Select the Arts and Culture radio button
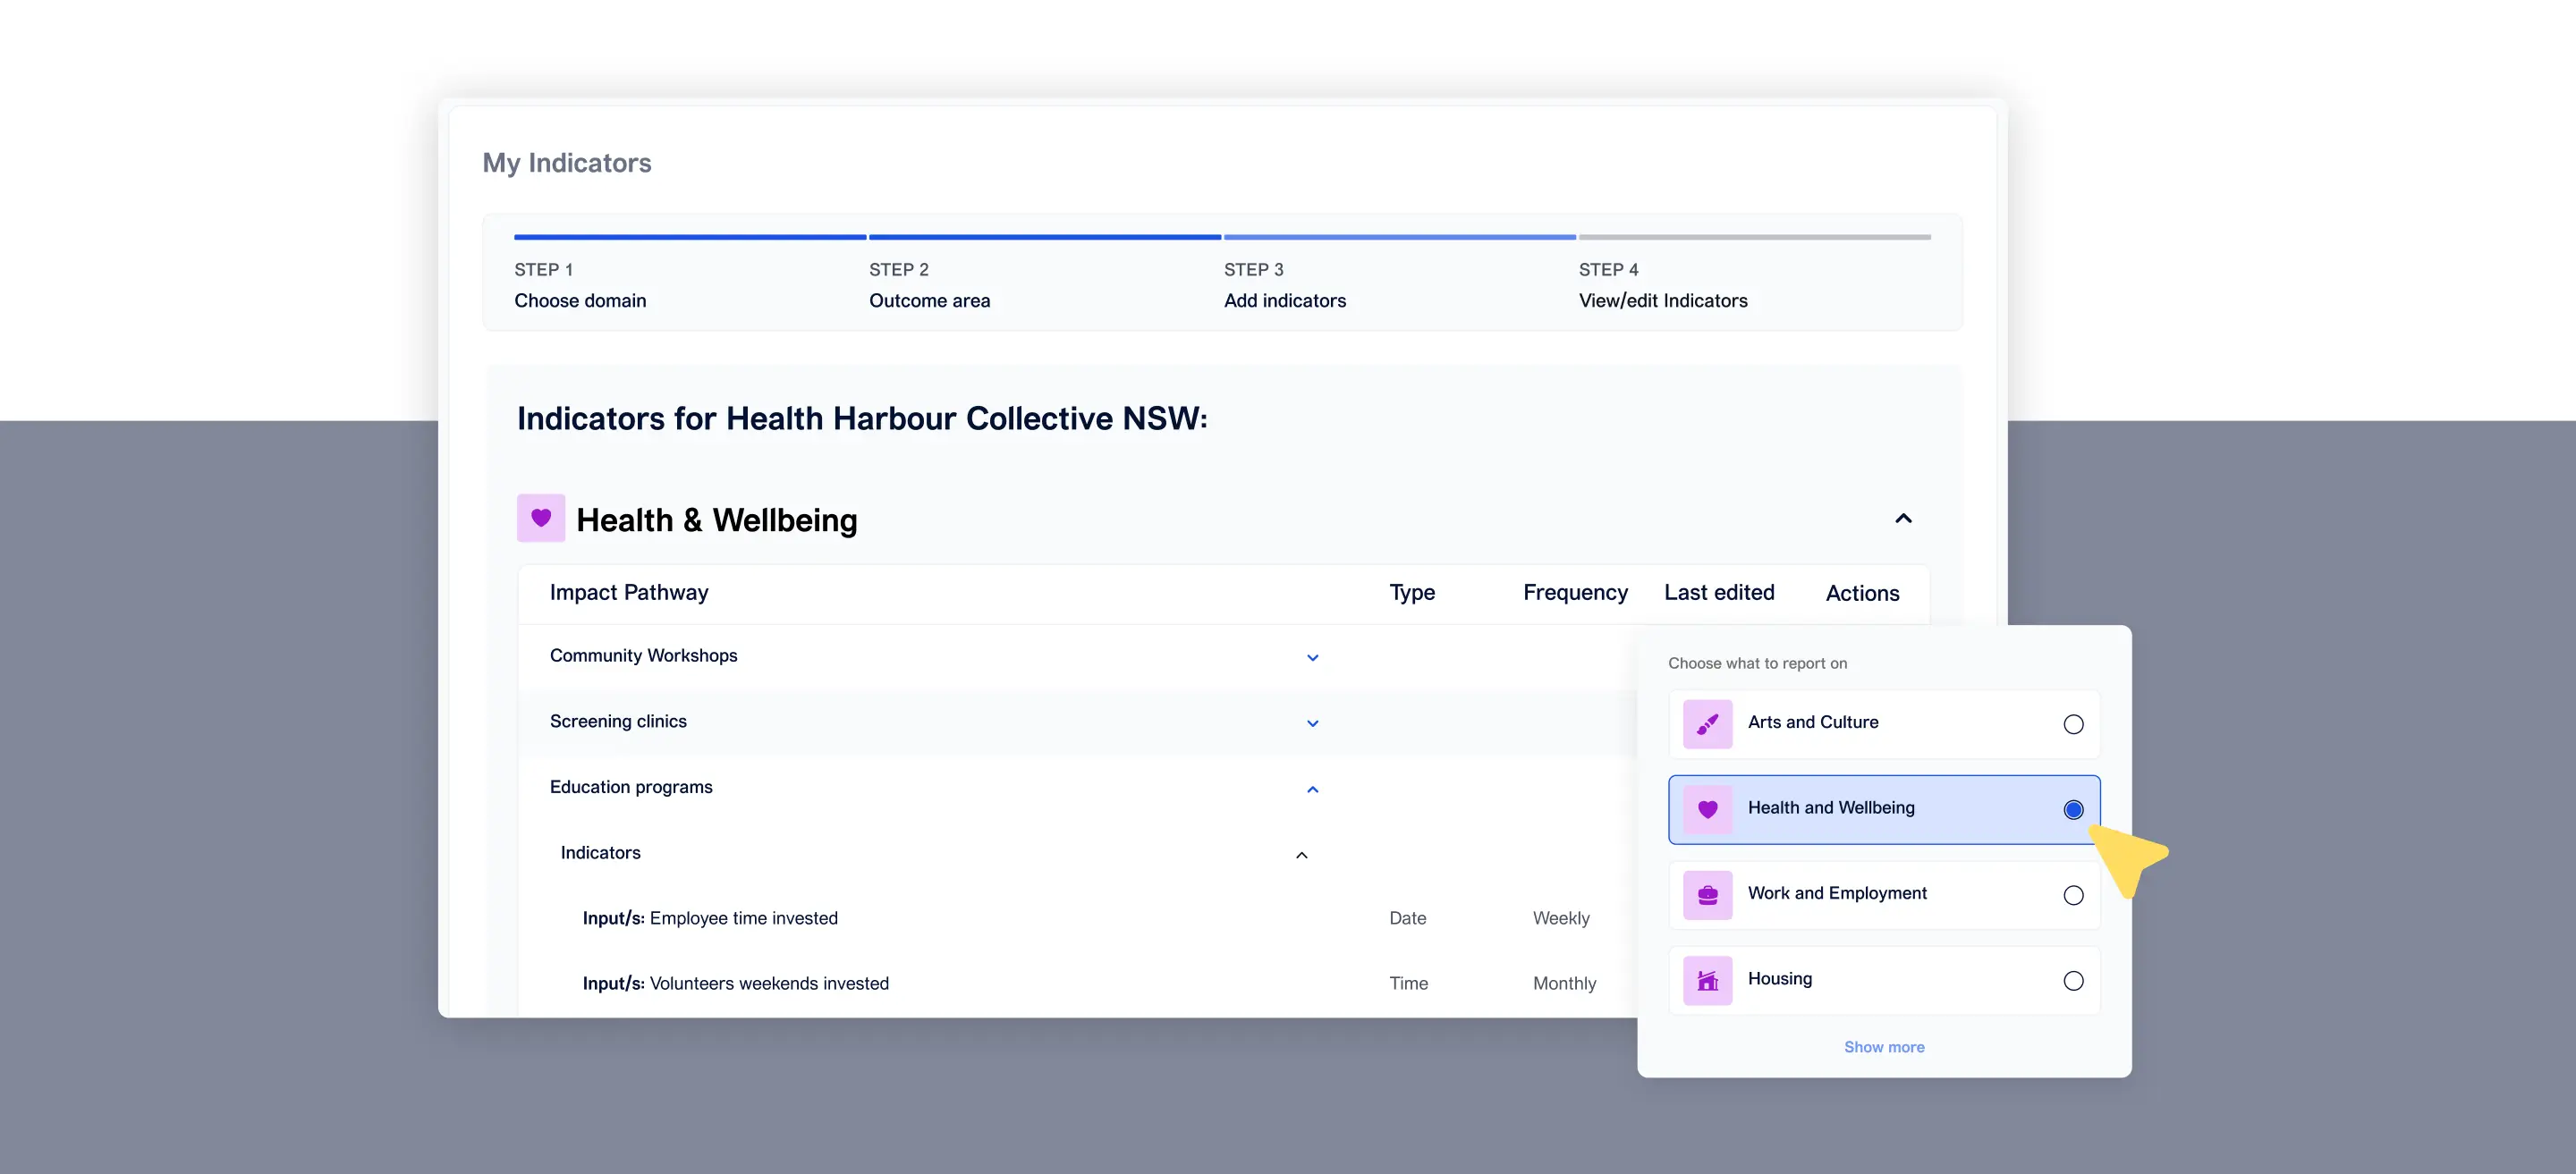2576x1174 pixels. 2073,724
